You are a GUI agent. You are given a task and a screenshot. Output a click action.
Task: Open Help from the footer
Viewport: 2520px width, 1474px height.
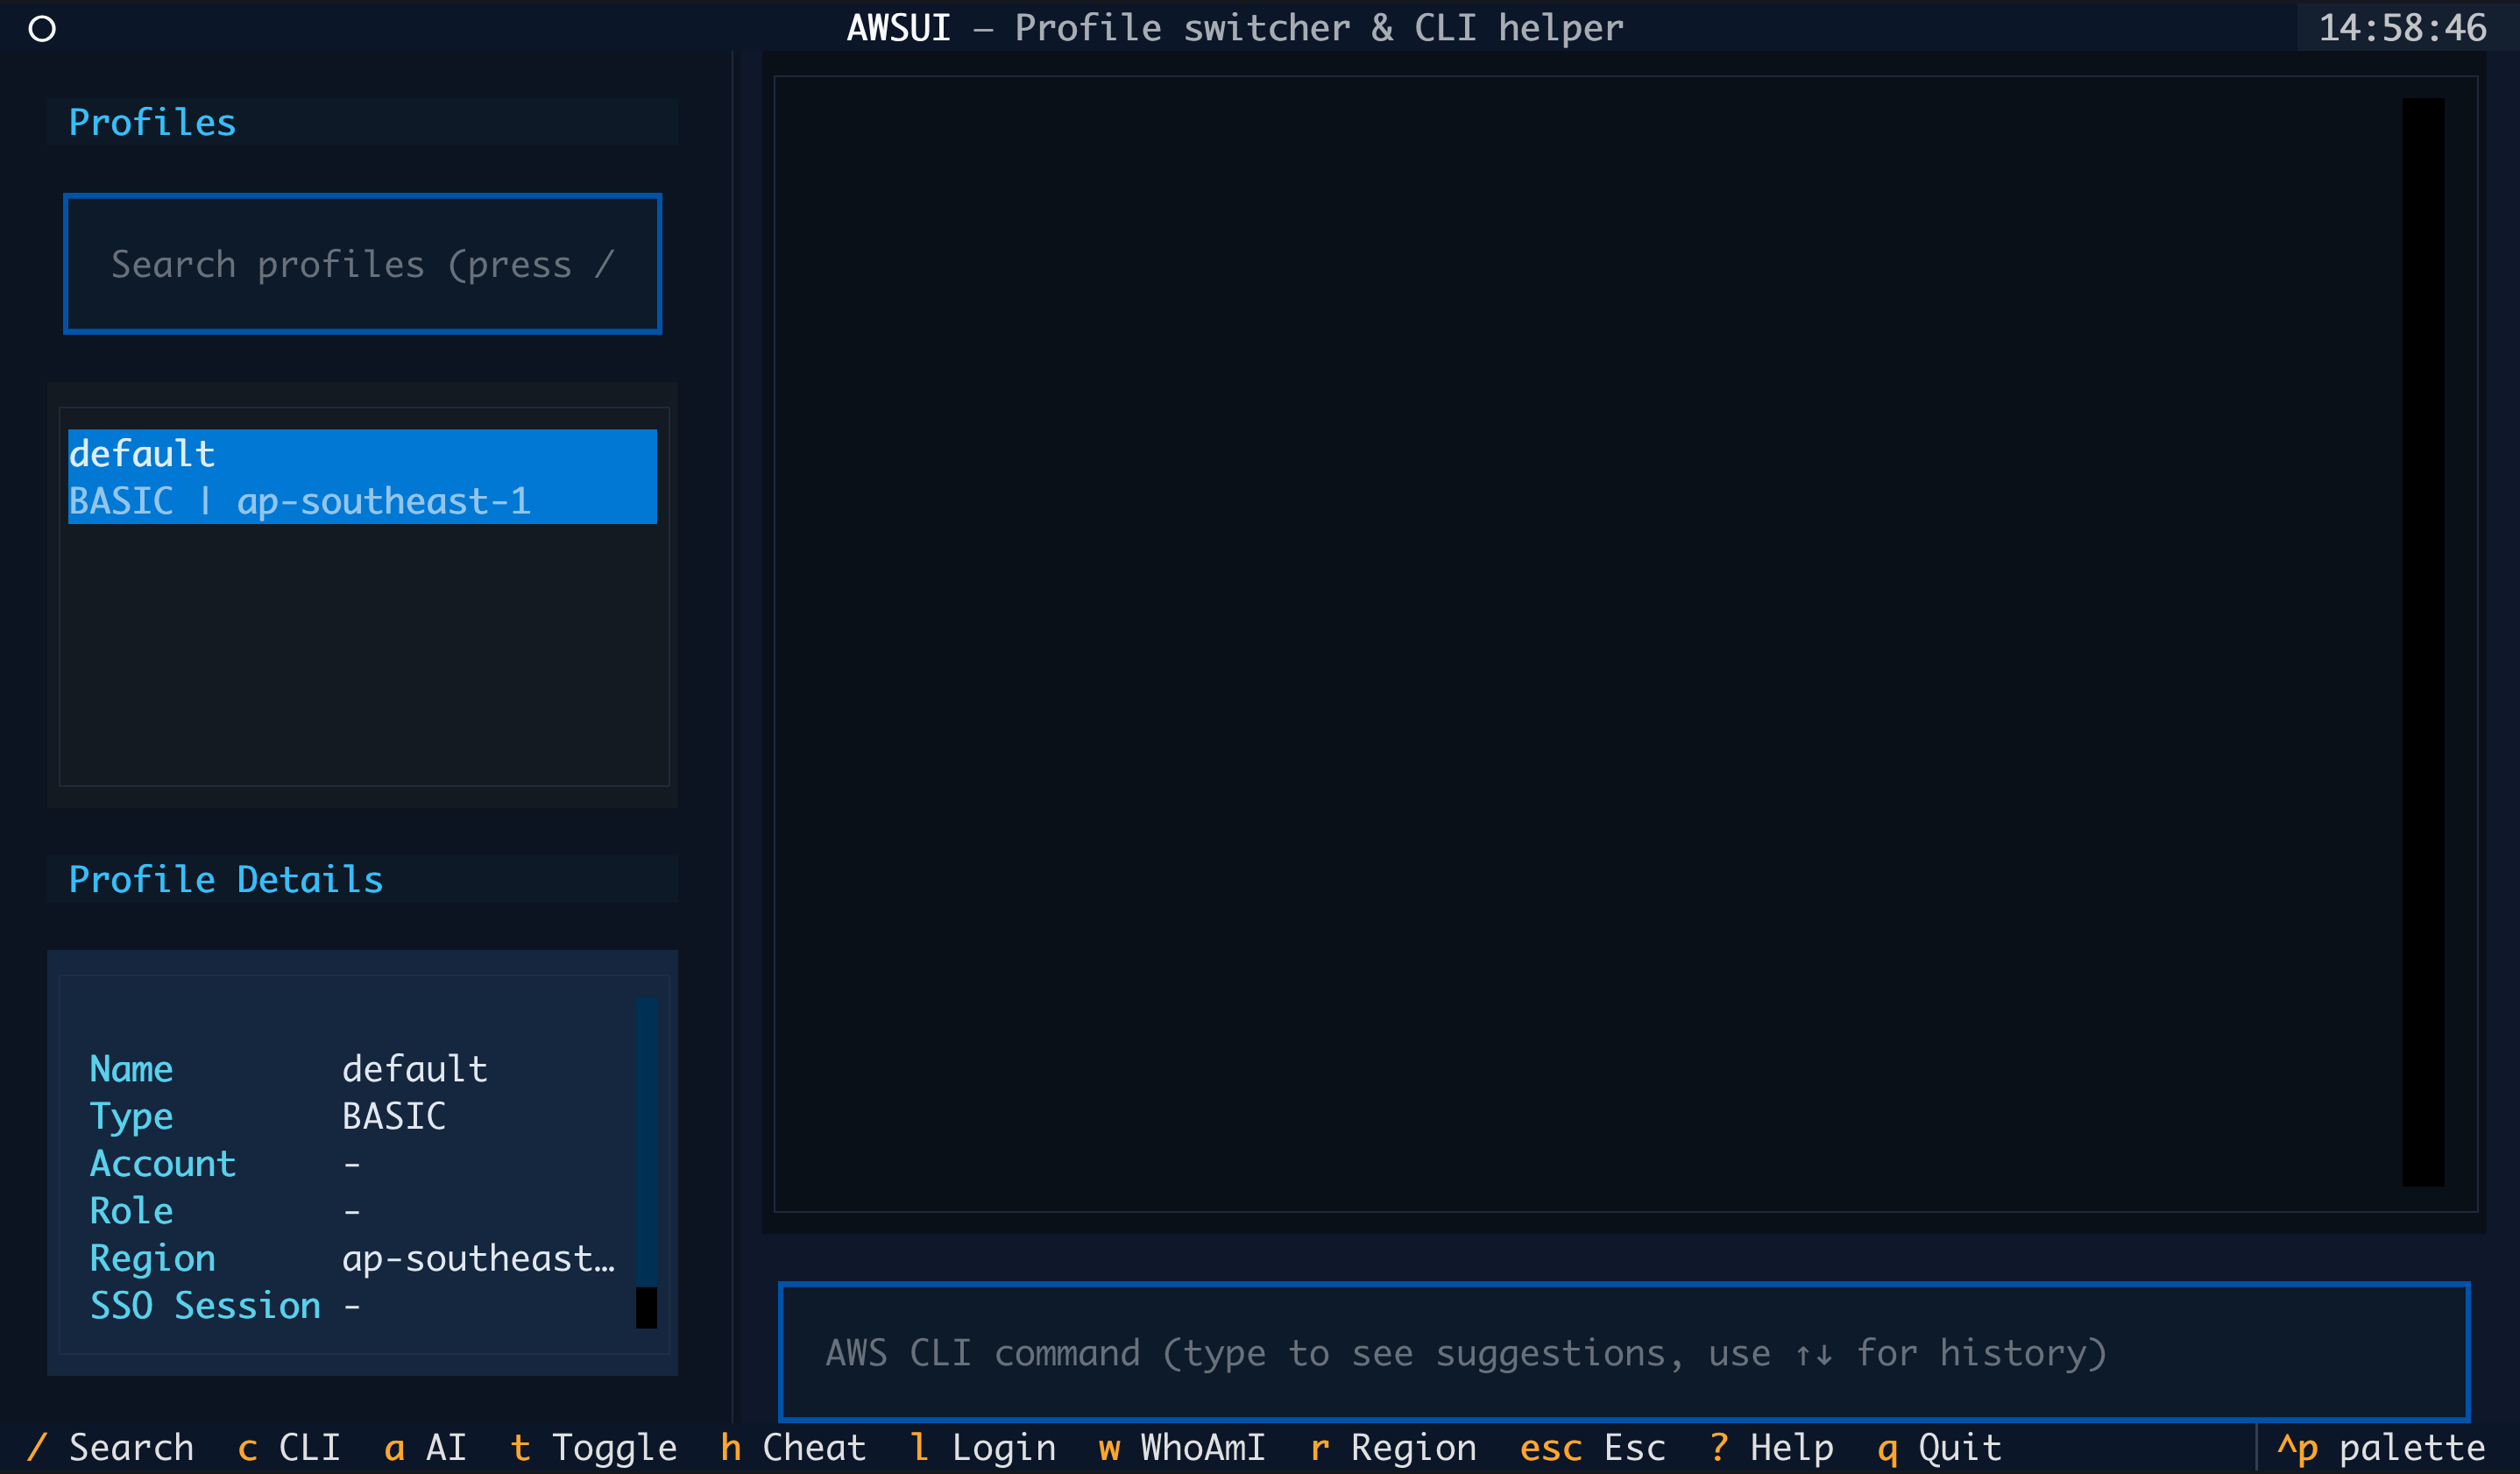tap(1771, 1448)
